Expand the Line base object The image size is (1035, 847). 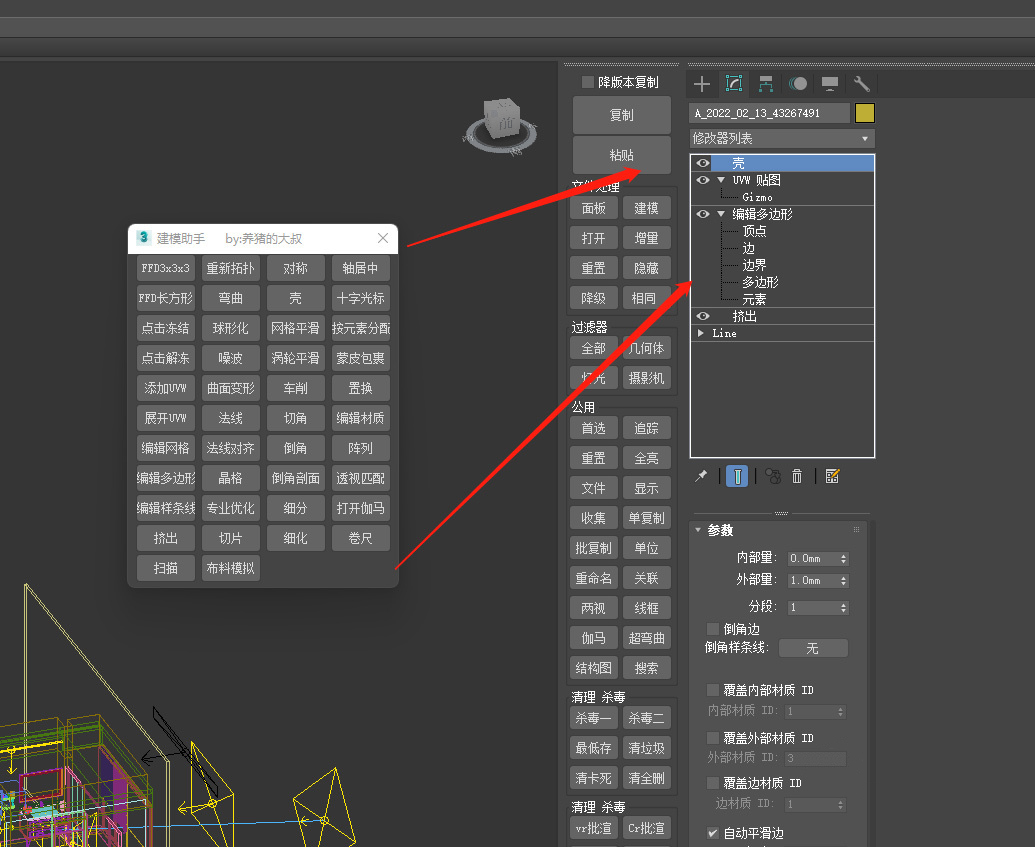pyautogui.click(x=701, y=333)
